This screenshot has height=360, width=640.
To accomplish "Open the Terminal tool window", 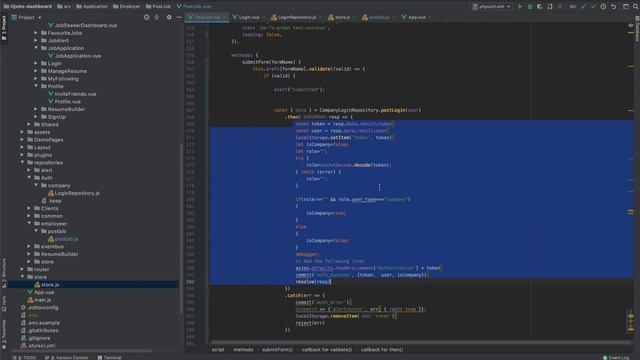I will (109, 358).
